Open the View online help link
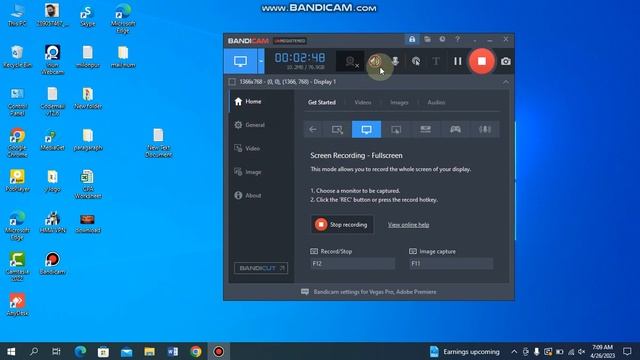 click(408, 224)
